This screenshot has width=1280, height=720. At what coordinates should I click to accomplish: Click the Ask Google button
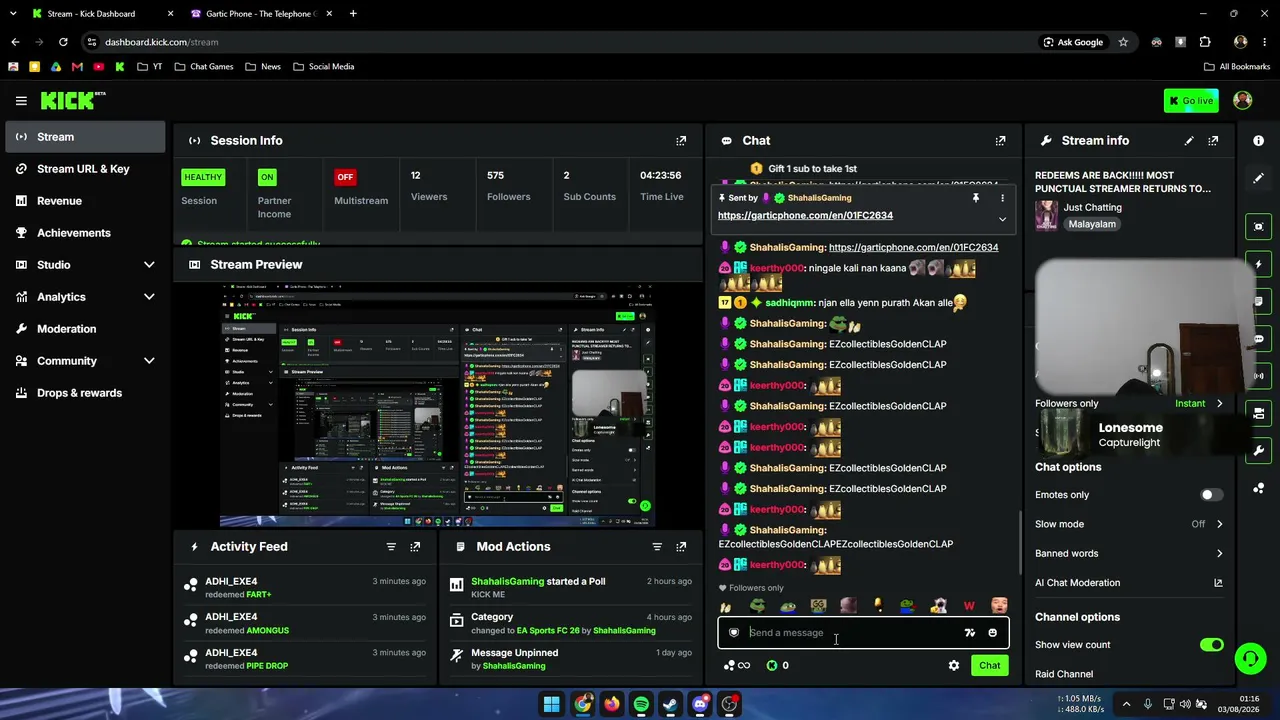(1073, 42)
